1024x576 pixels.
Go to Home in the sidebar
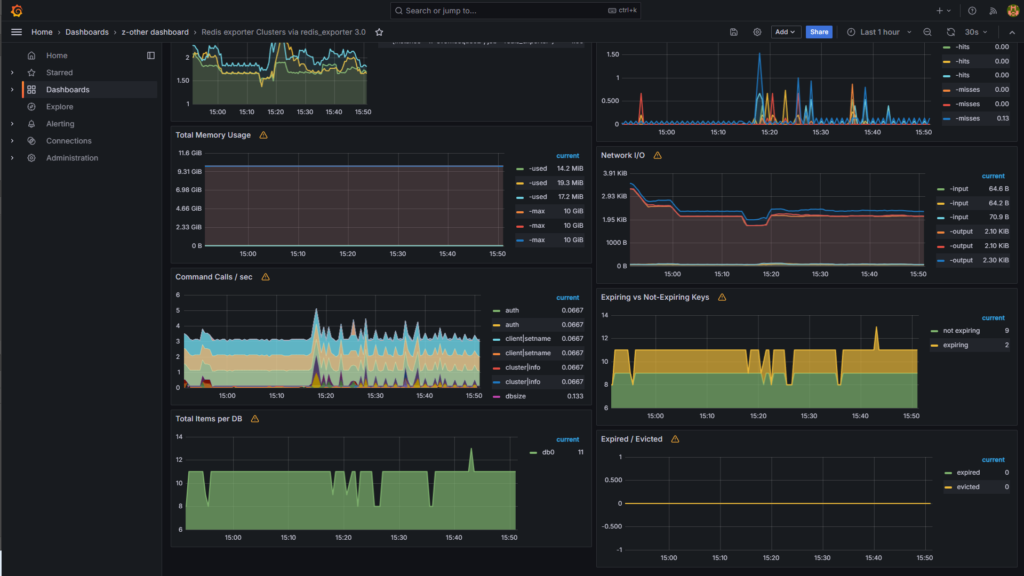(x=56, y=56)
